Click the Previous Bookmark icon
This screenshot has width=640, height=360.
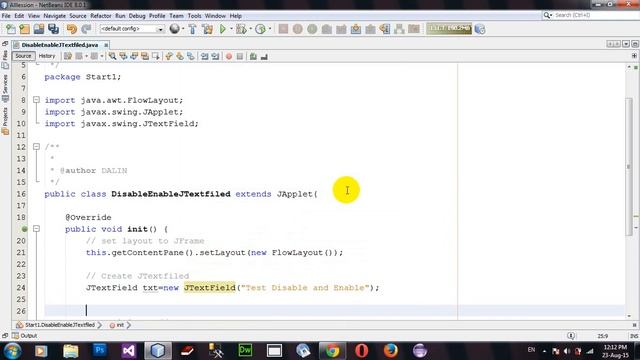point(169,56)
